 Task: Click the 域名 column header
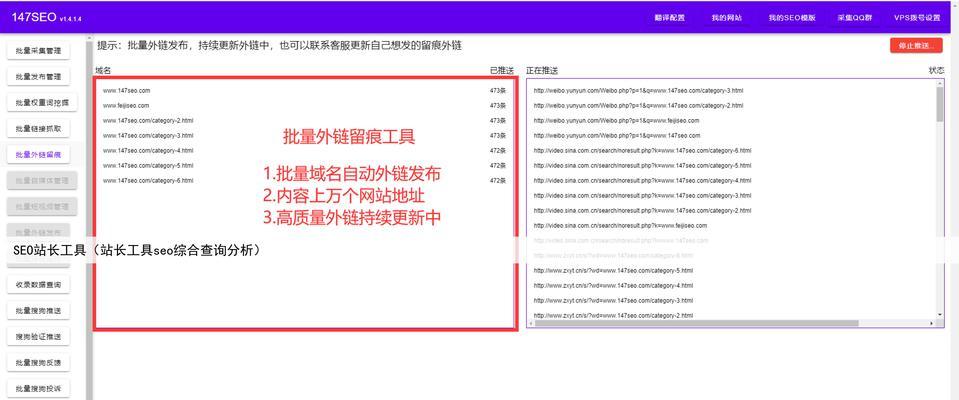(x=103, y=71)
